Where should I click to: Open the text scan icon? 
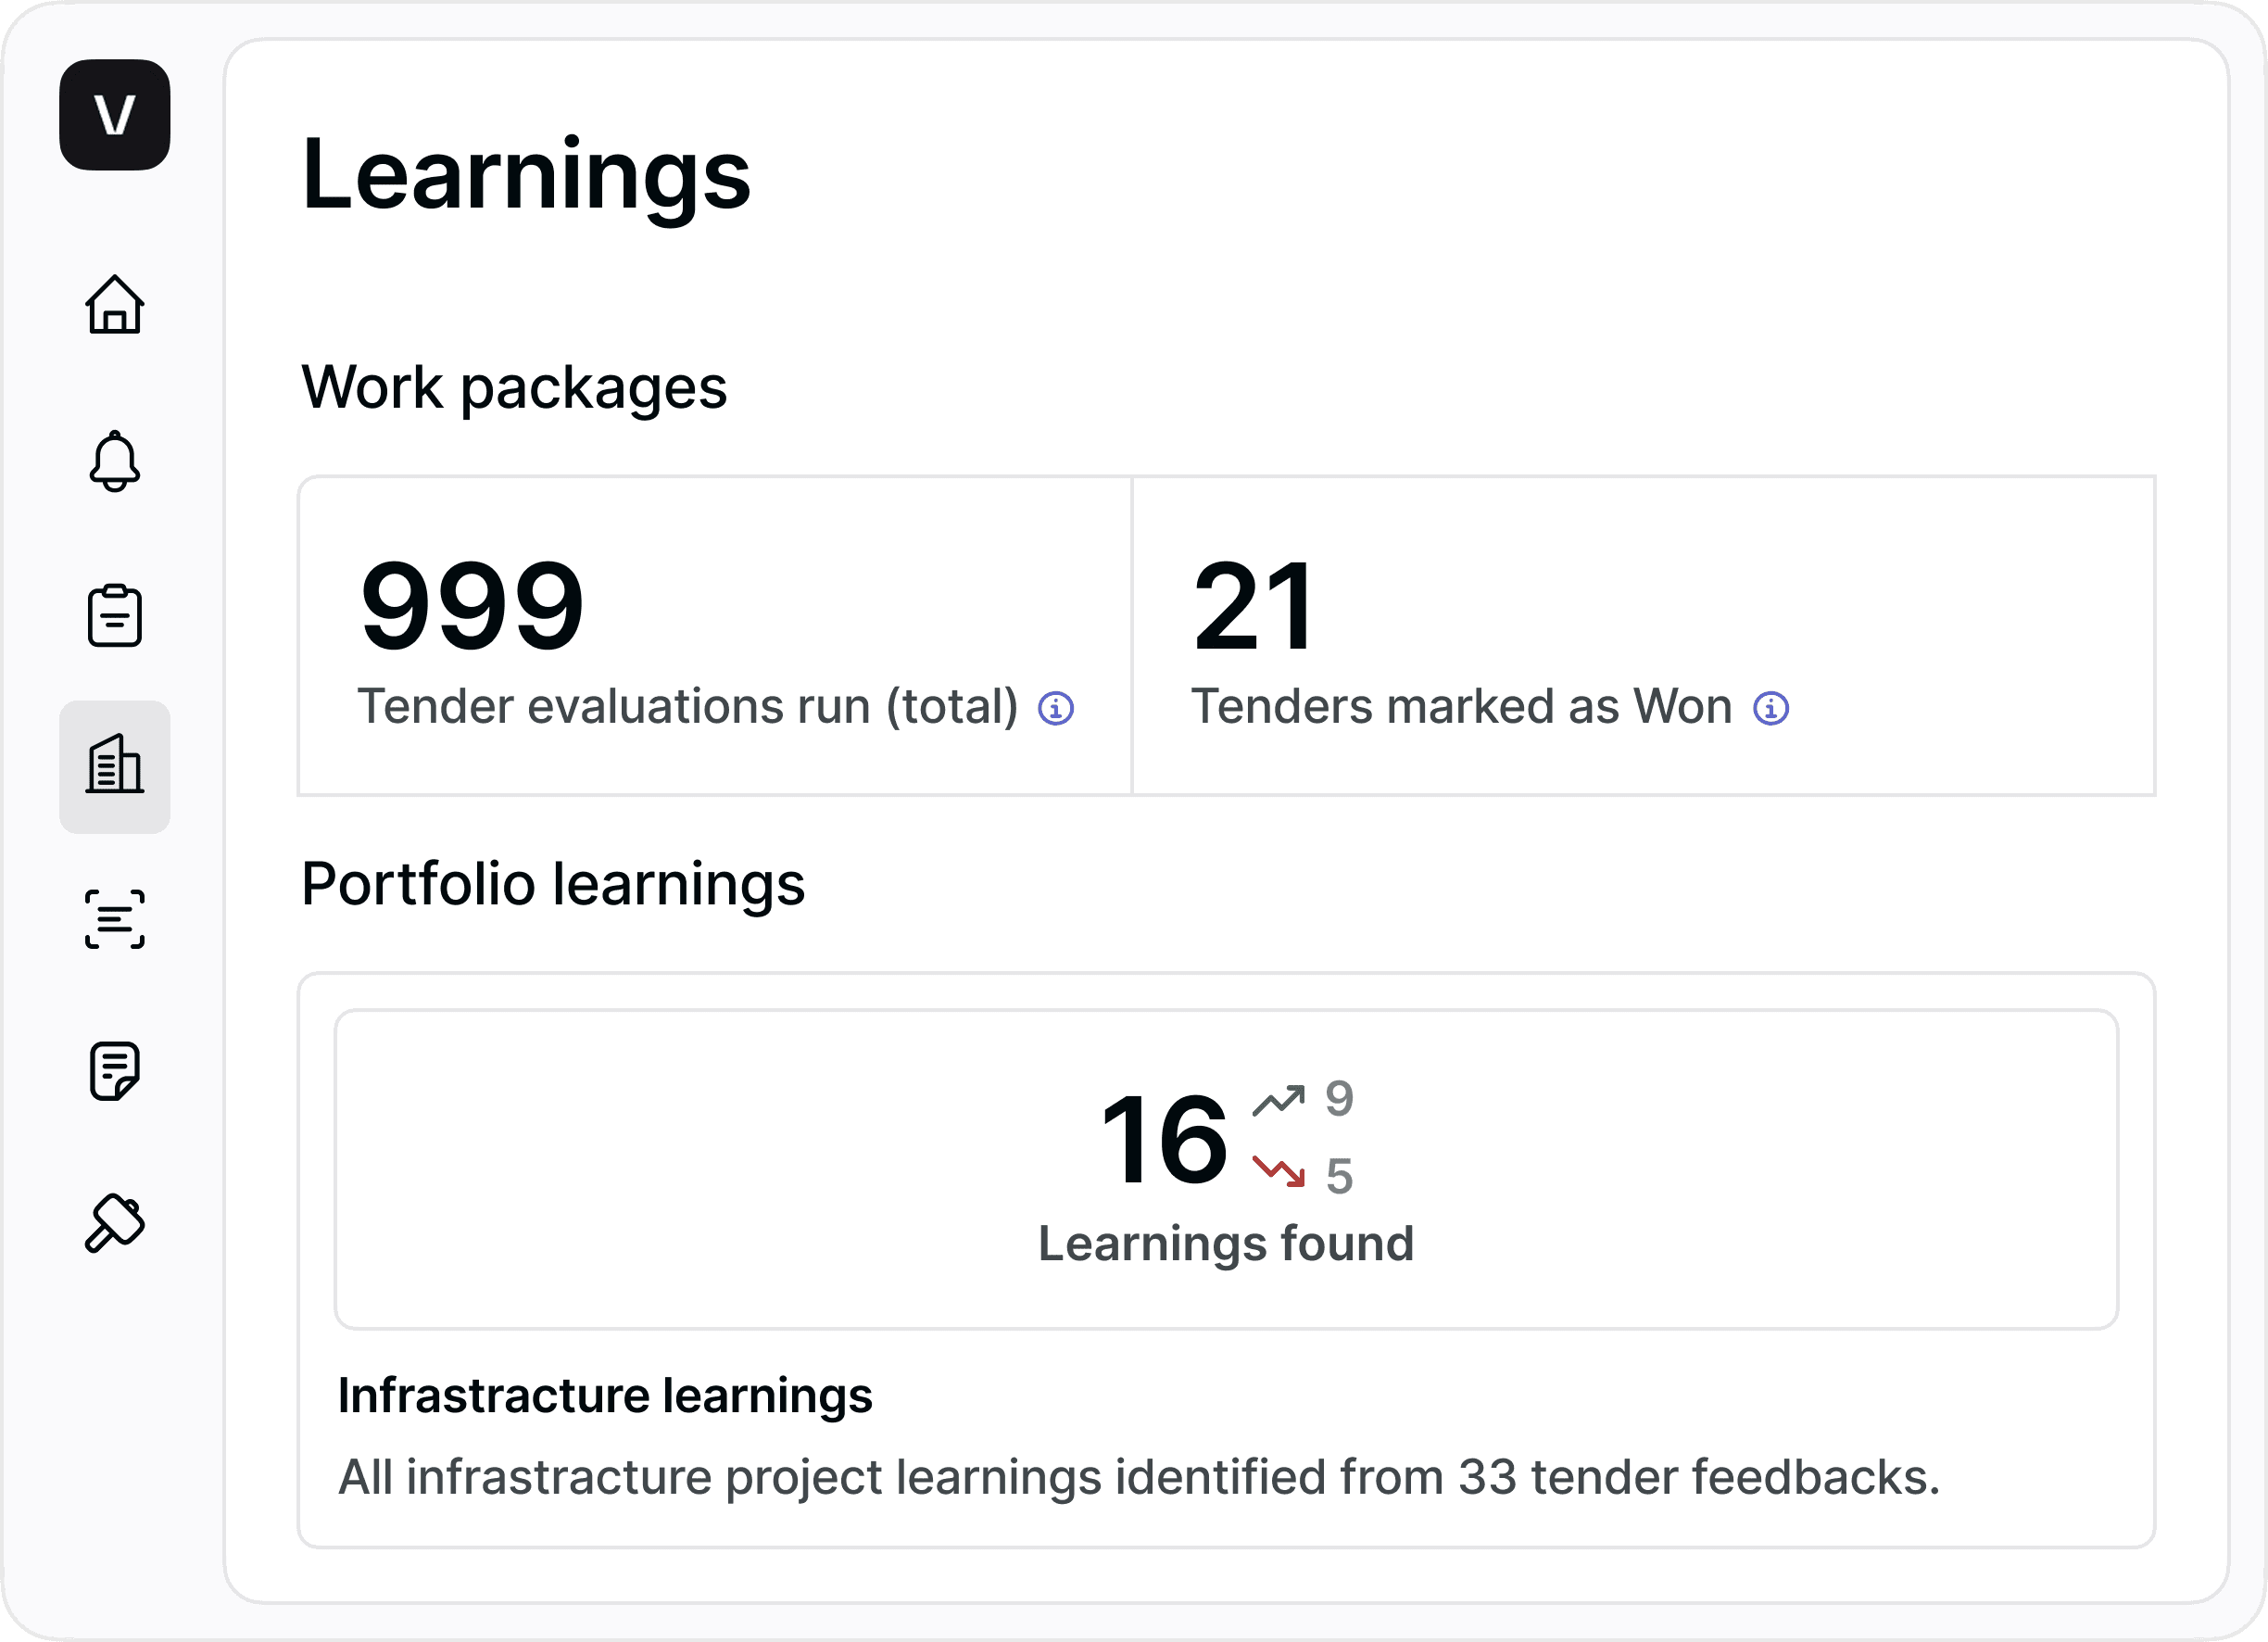coord(114,919)
